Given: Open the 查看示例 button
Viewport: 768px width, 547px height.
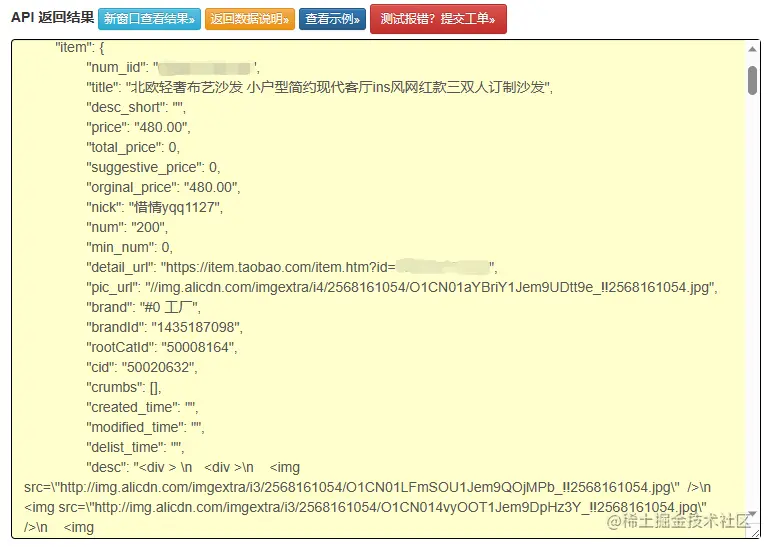Looking at the screenshot, I should pyautogui.click(x=333, y=19).
